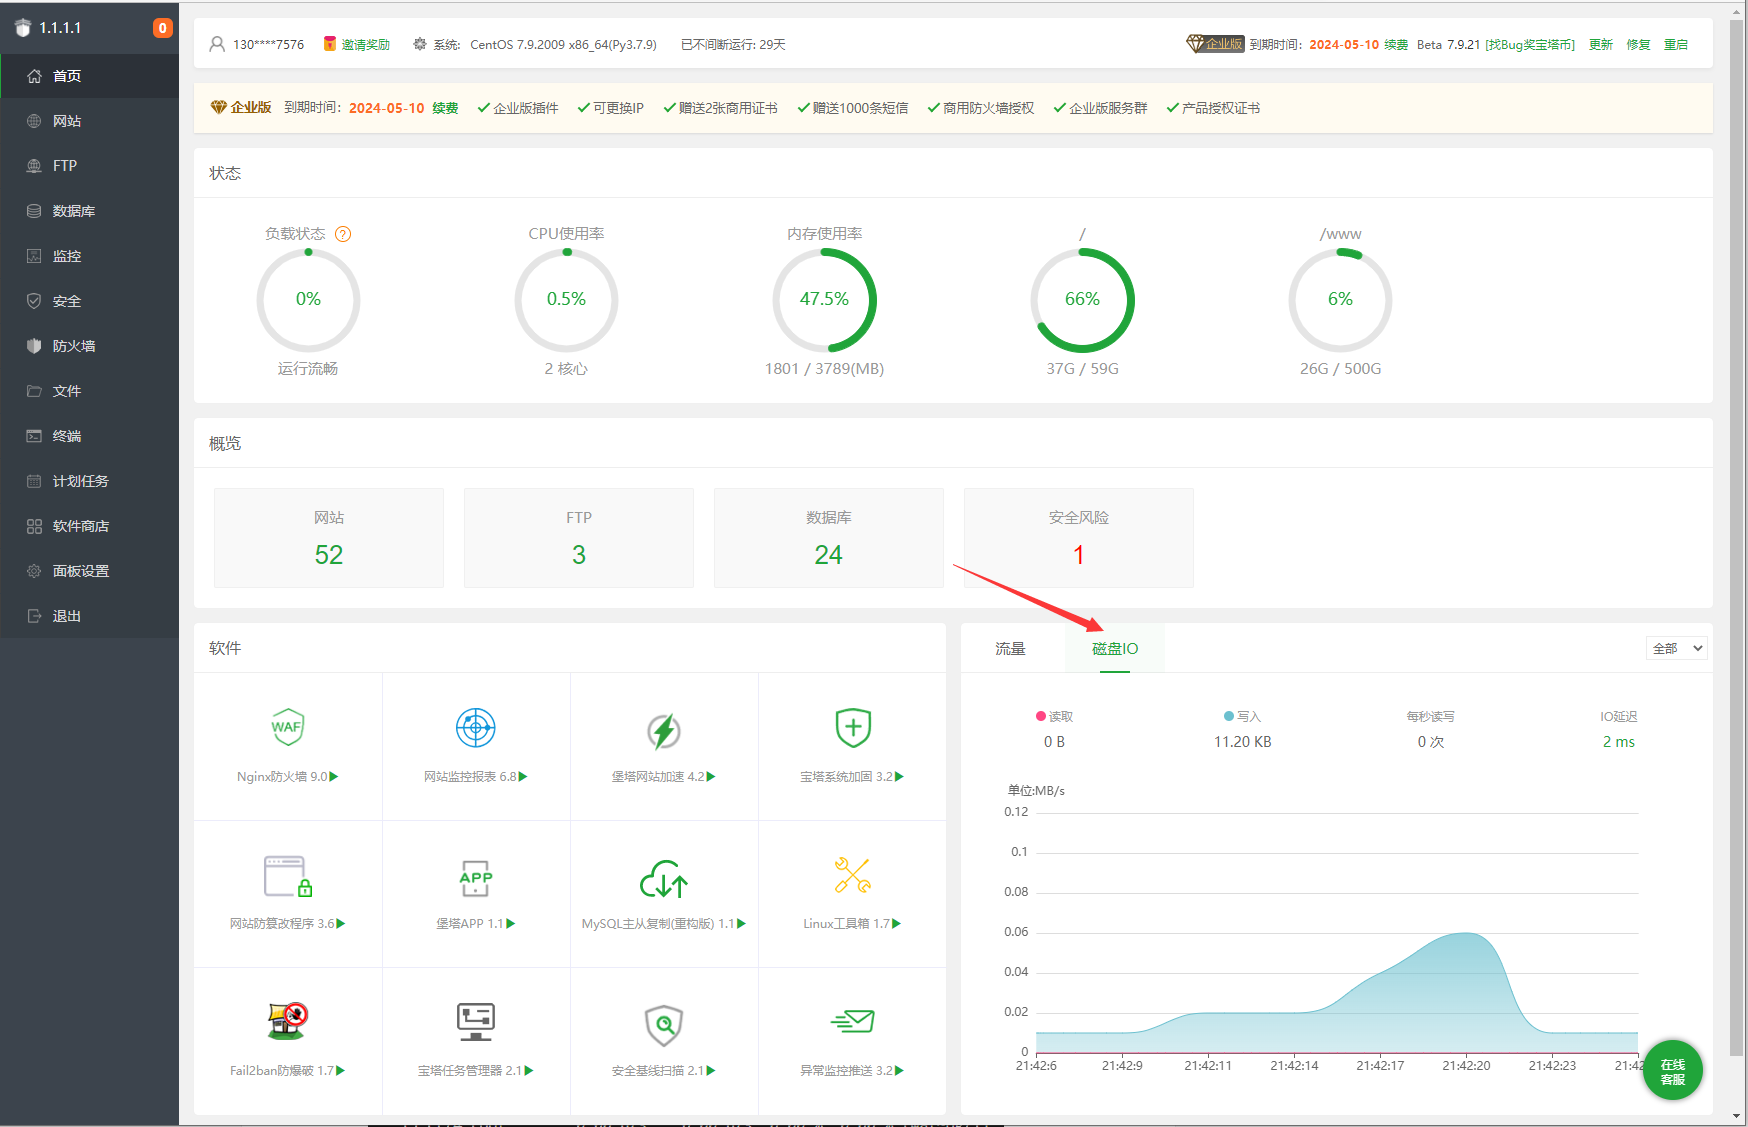
Task: Click the 在线客服 floating button
Action: coord(1672,1071)
